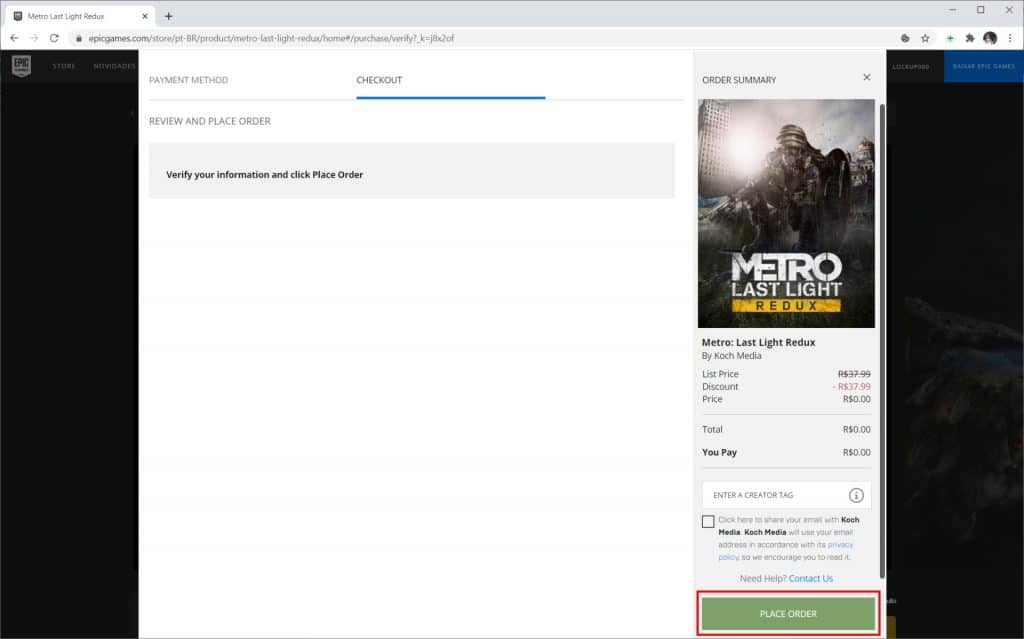1024x639 pixels.
Task: Click the 'Order Summary' heading
Action: [739, 80]
